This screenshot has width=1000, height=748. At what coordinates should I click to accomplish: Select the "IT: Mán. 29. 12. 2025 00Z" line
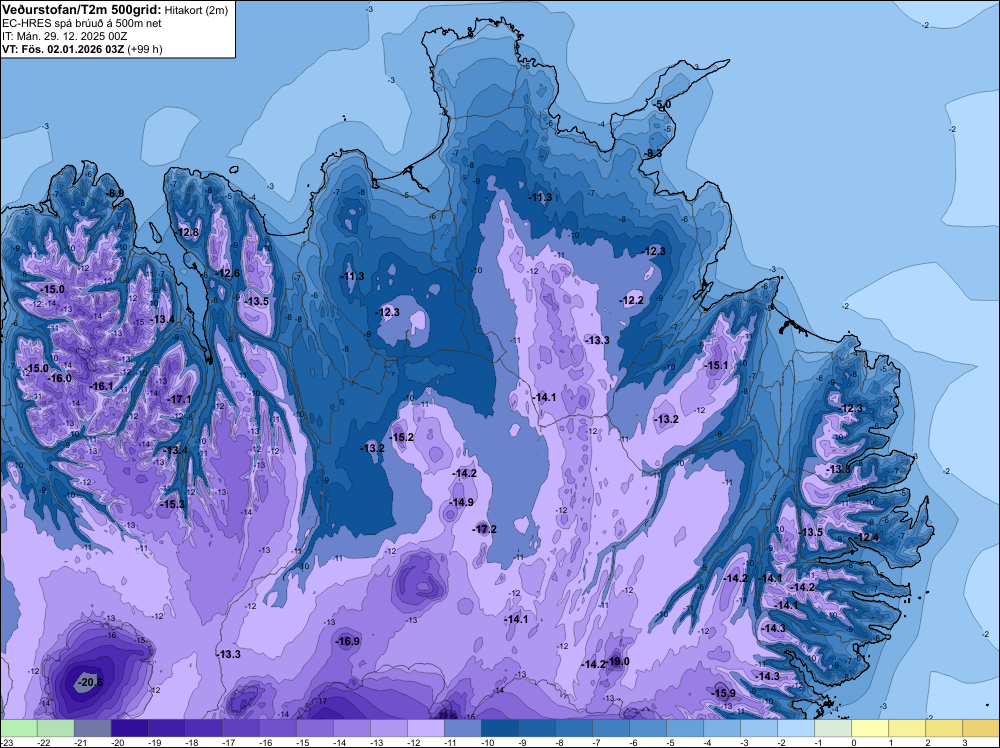pos(64,36)
